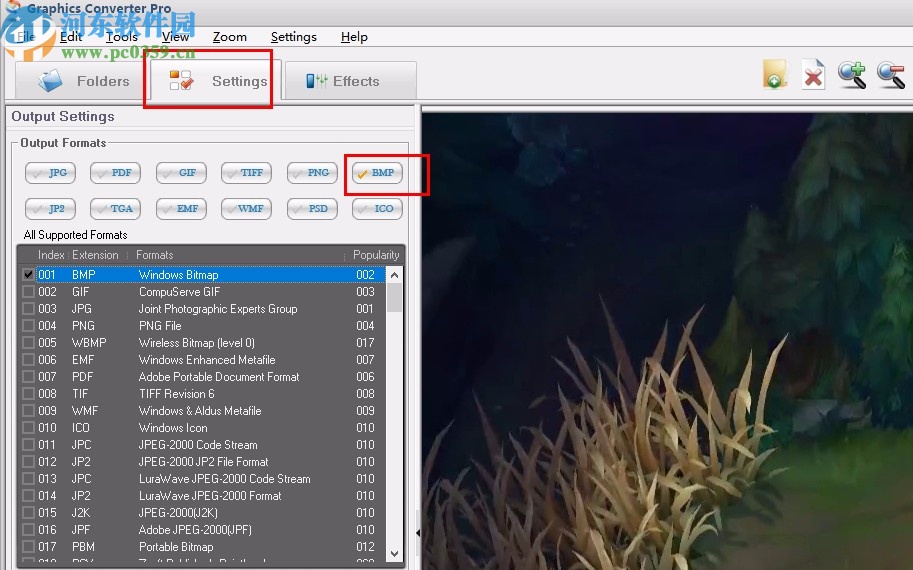
Task: Select "Adobe JPEG-2000(JPF)" row
Action: point(204,530)
